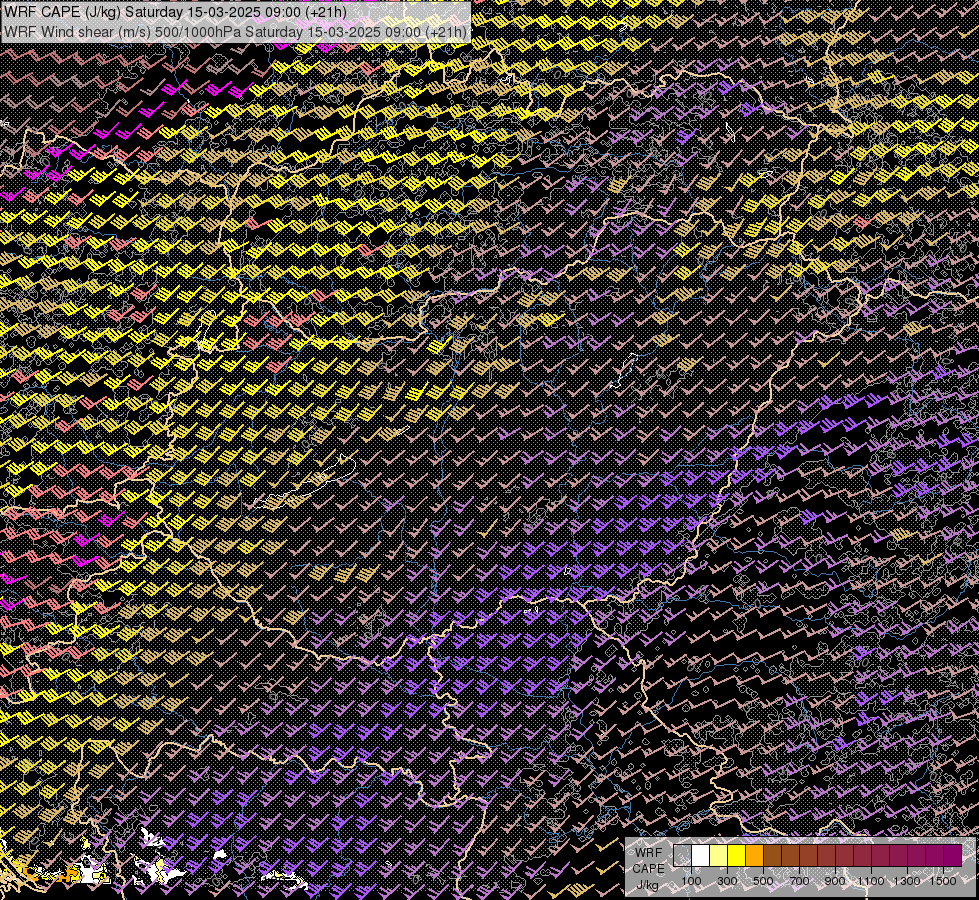Click the legend value 900
This screenshot has width=979, height=900.
coord(835,881)
